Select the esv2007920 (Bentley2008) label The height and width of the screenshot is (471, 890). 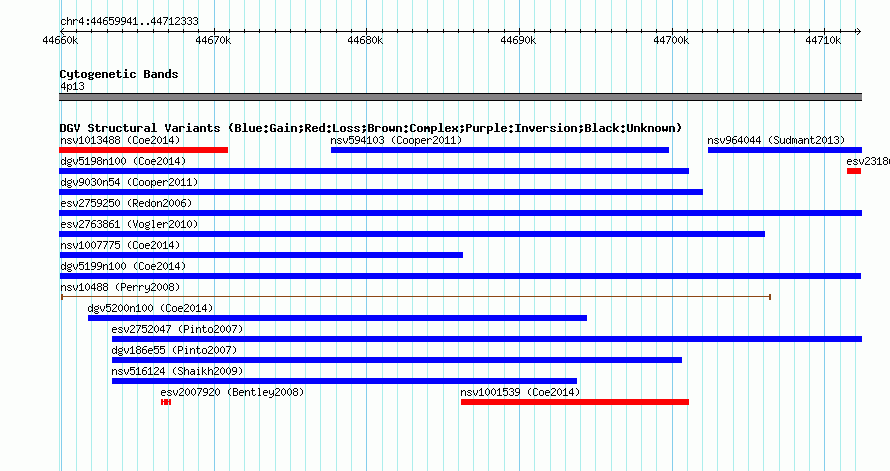click(x=232, y=392)
